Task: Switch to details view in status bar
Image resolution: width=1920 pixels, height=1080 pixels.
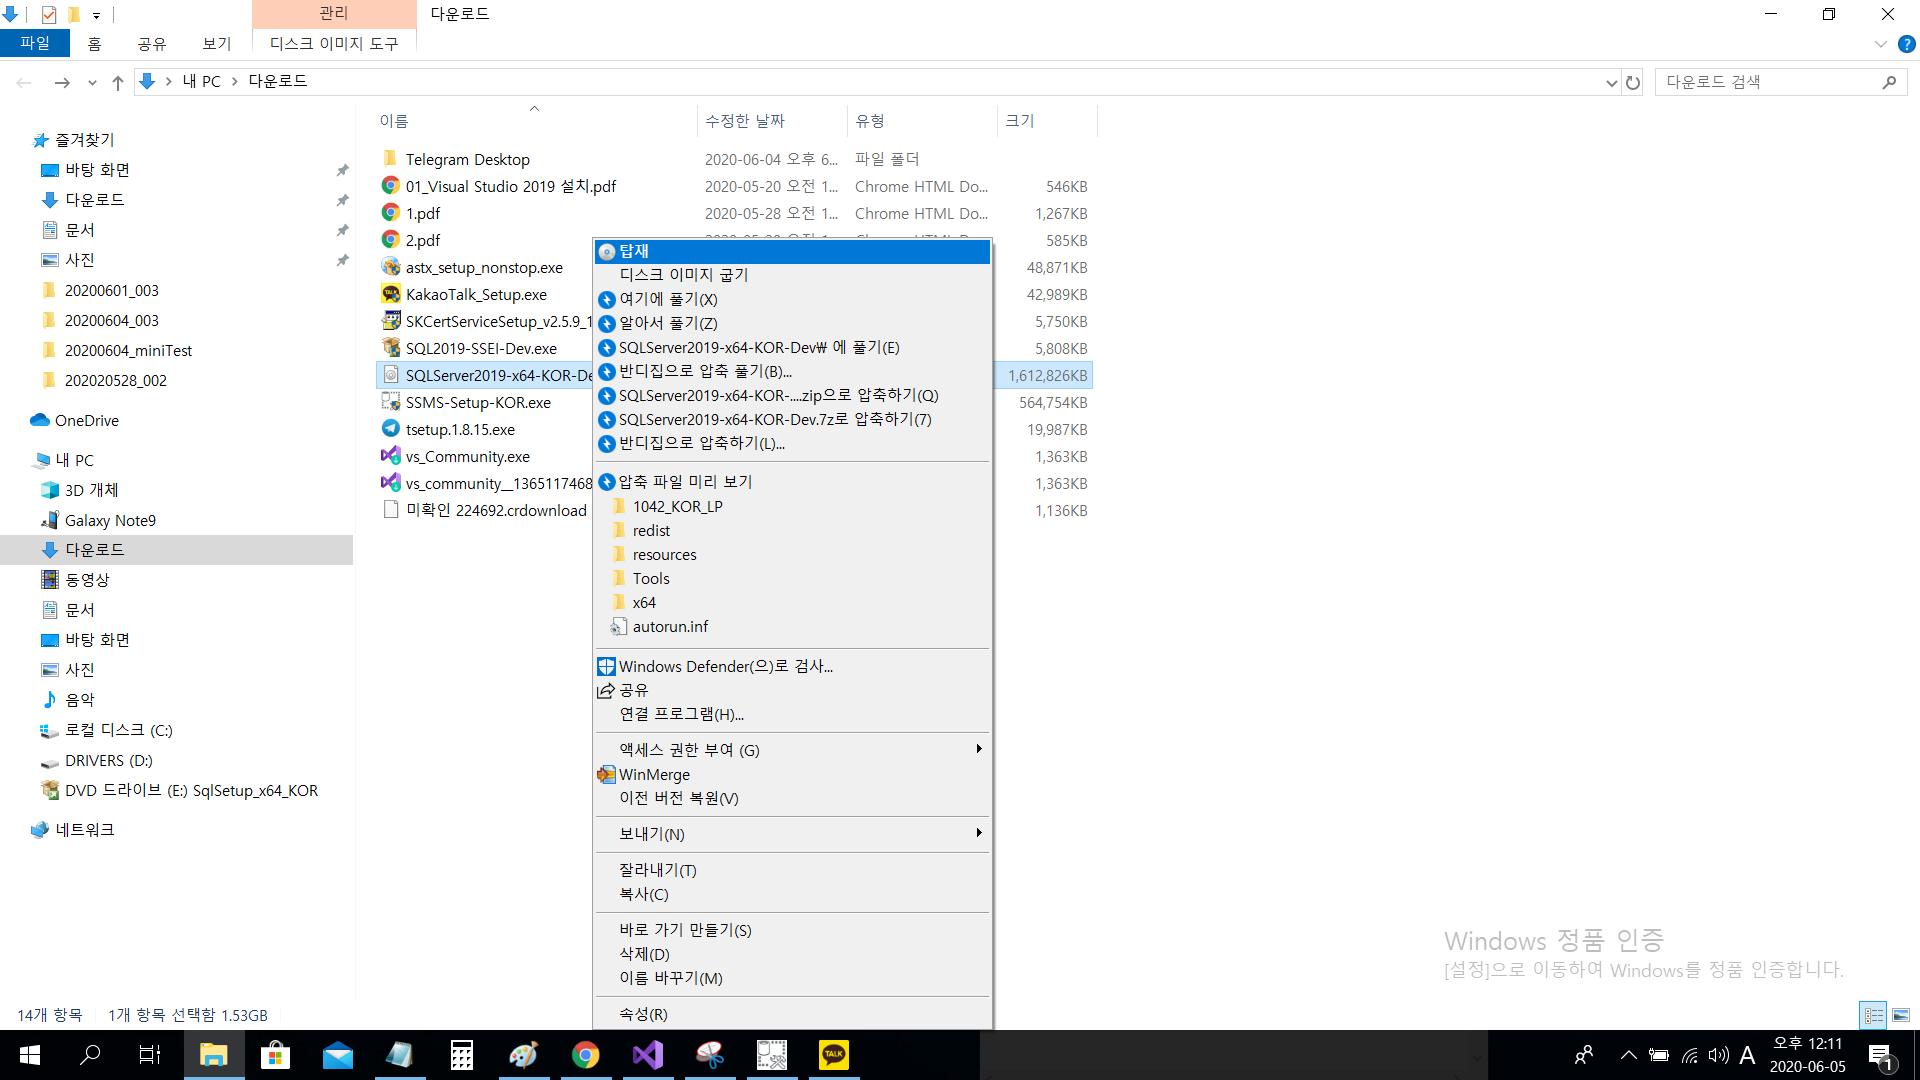Action: click(x=1873, y=1015)
